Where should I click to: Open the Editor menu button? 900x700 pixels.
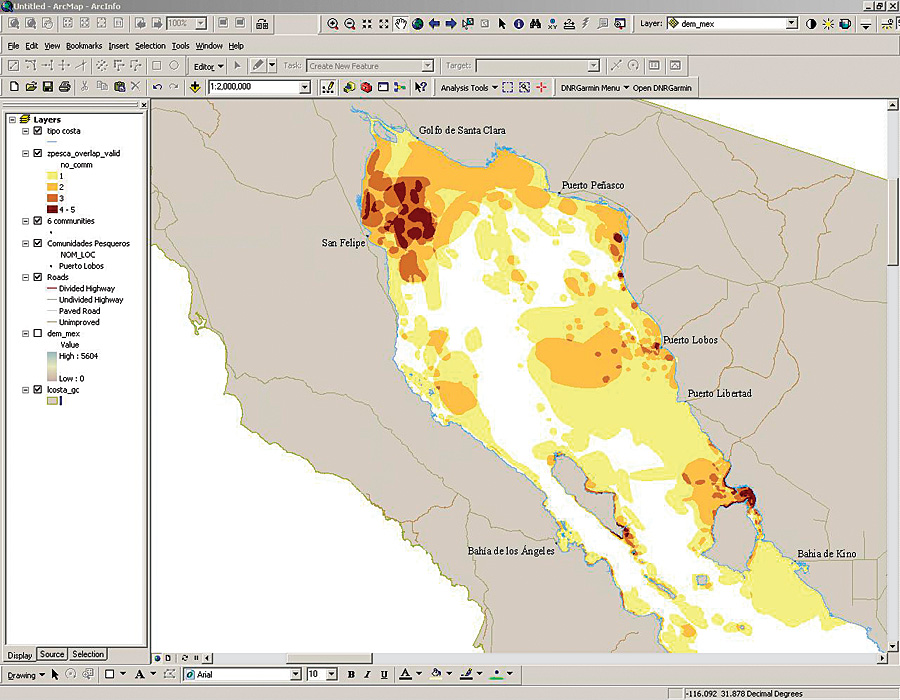click(207, 66)
